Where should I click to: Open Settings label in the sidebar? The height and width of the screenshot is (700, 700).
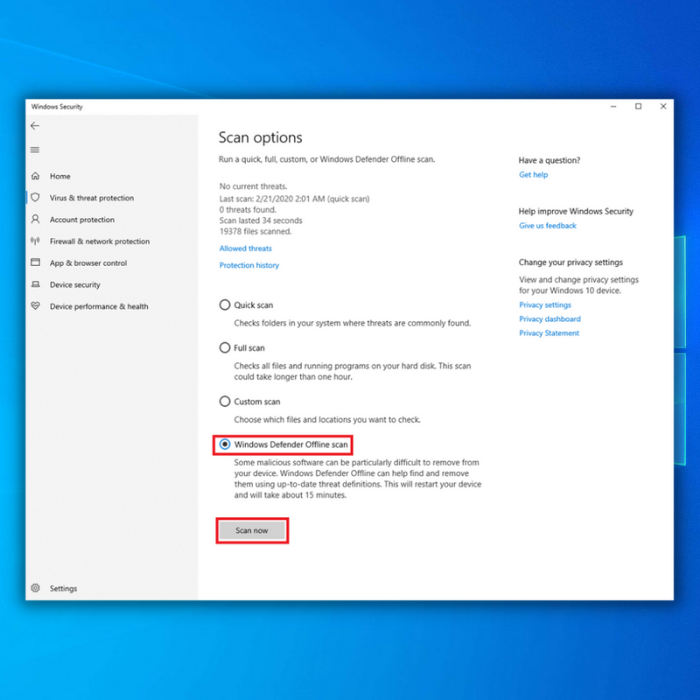point(63,588)
